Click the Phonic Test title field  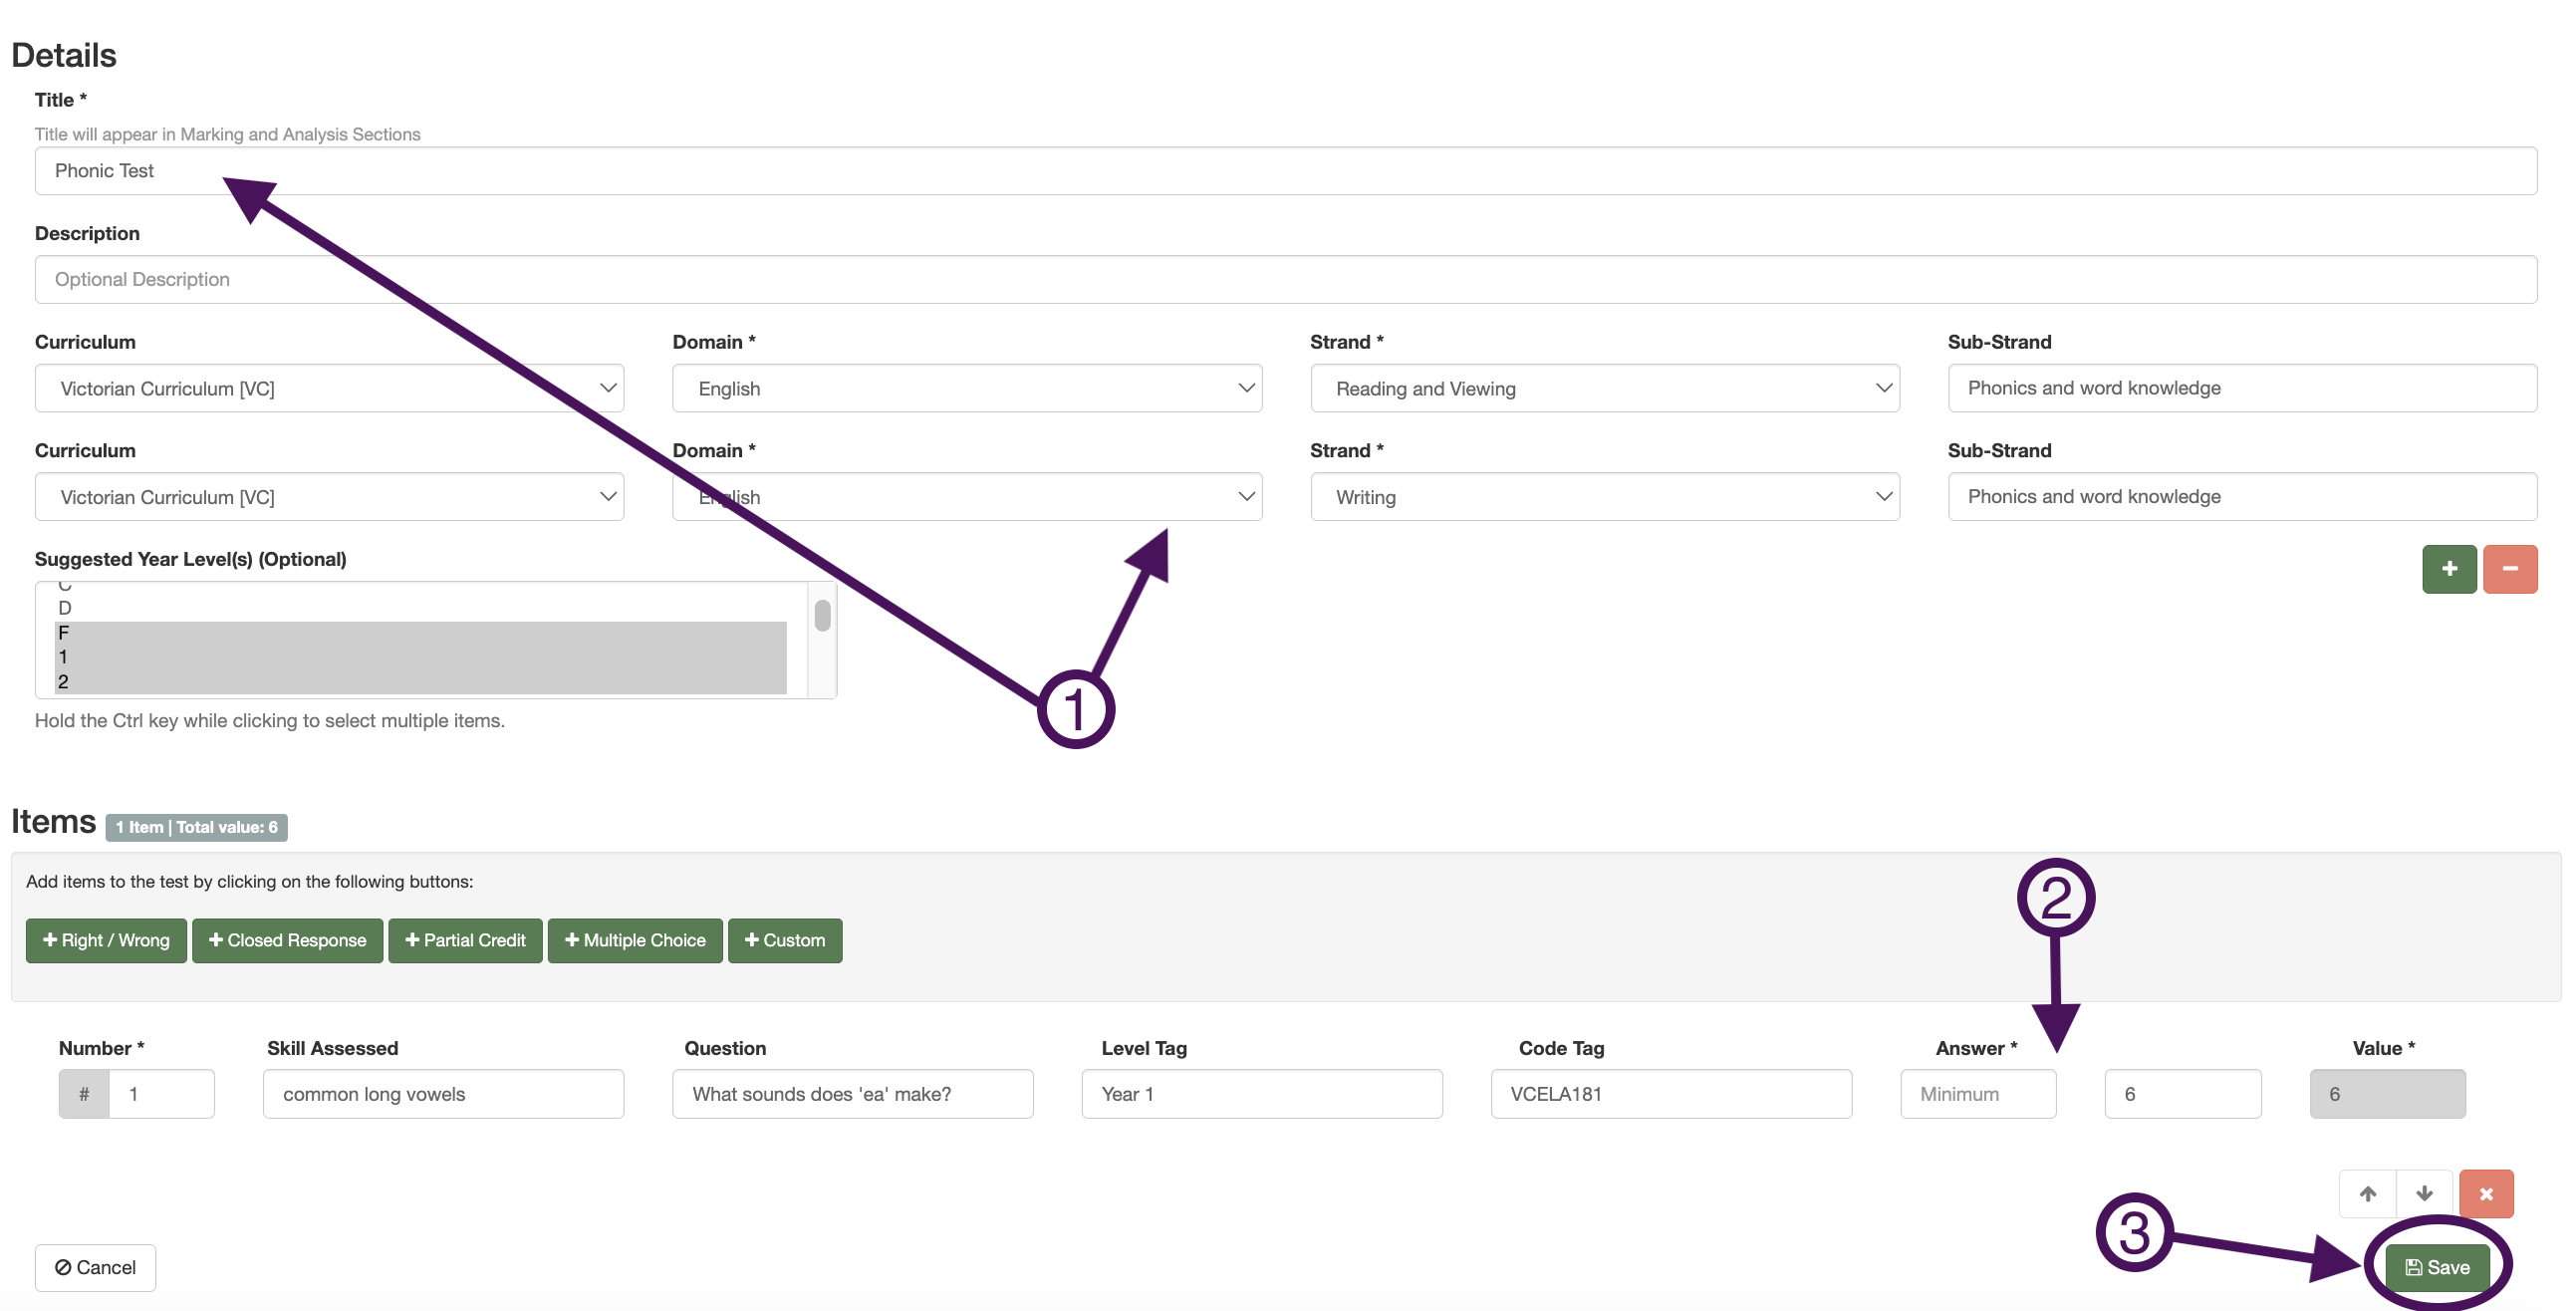[x=1285, y=171]
